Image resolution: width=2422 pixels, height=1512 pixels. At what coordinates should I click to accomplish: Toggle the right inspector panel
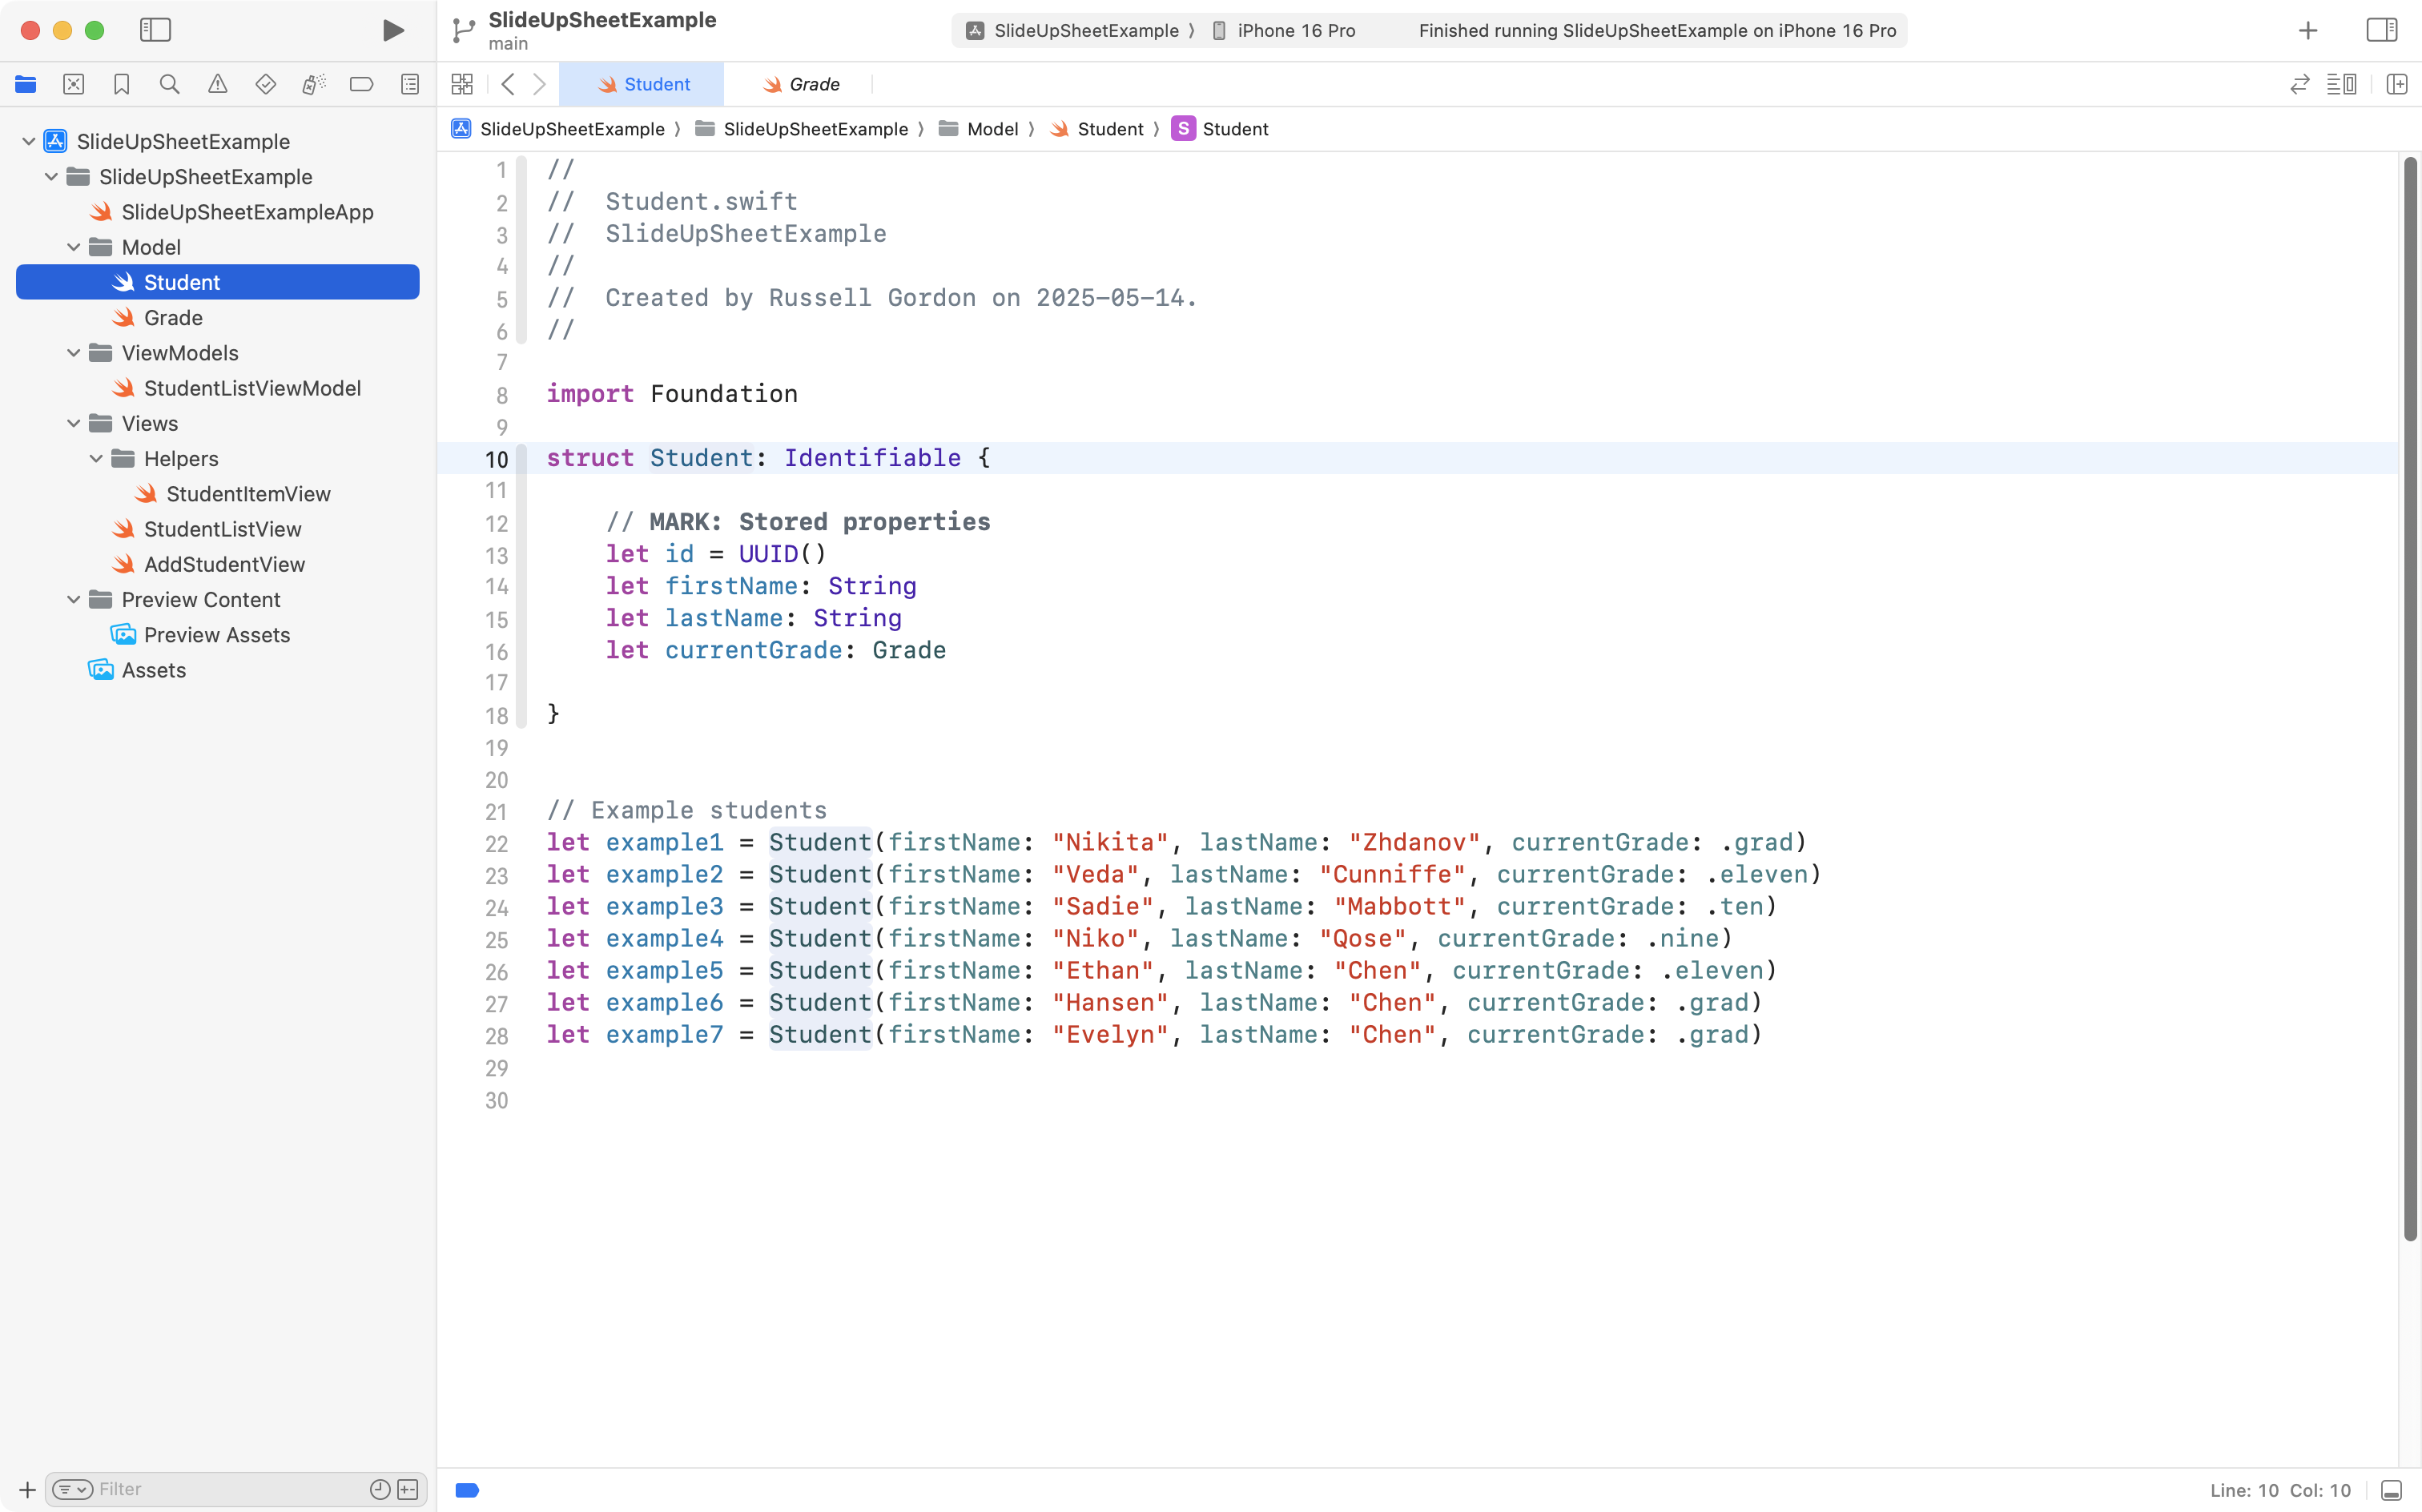[2381, 30]
